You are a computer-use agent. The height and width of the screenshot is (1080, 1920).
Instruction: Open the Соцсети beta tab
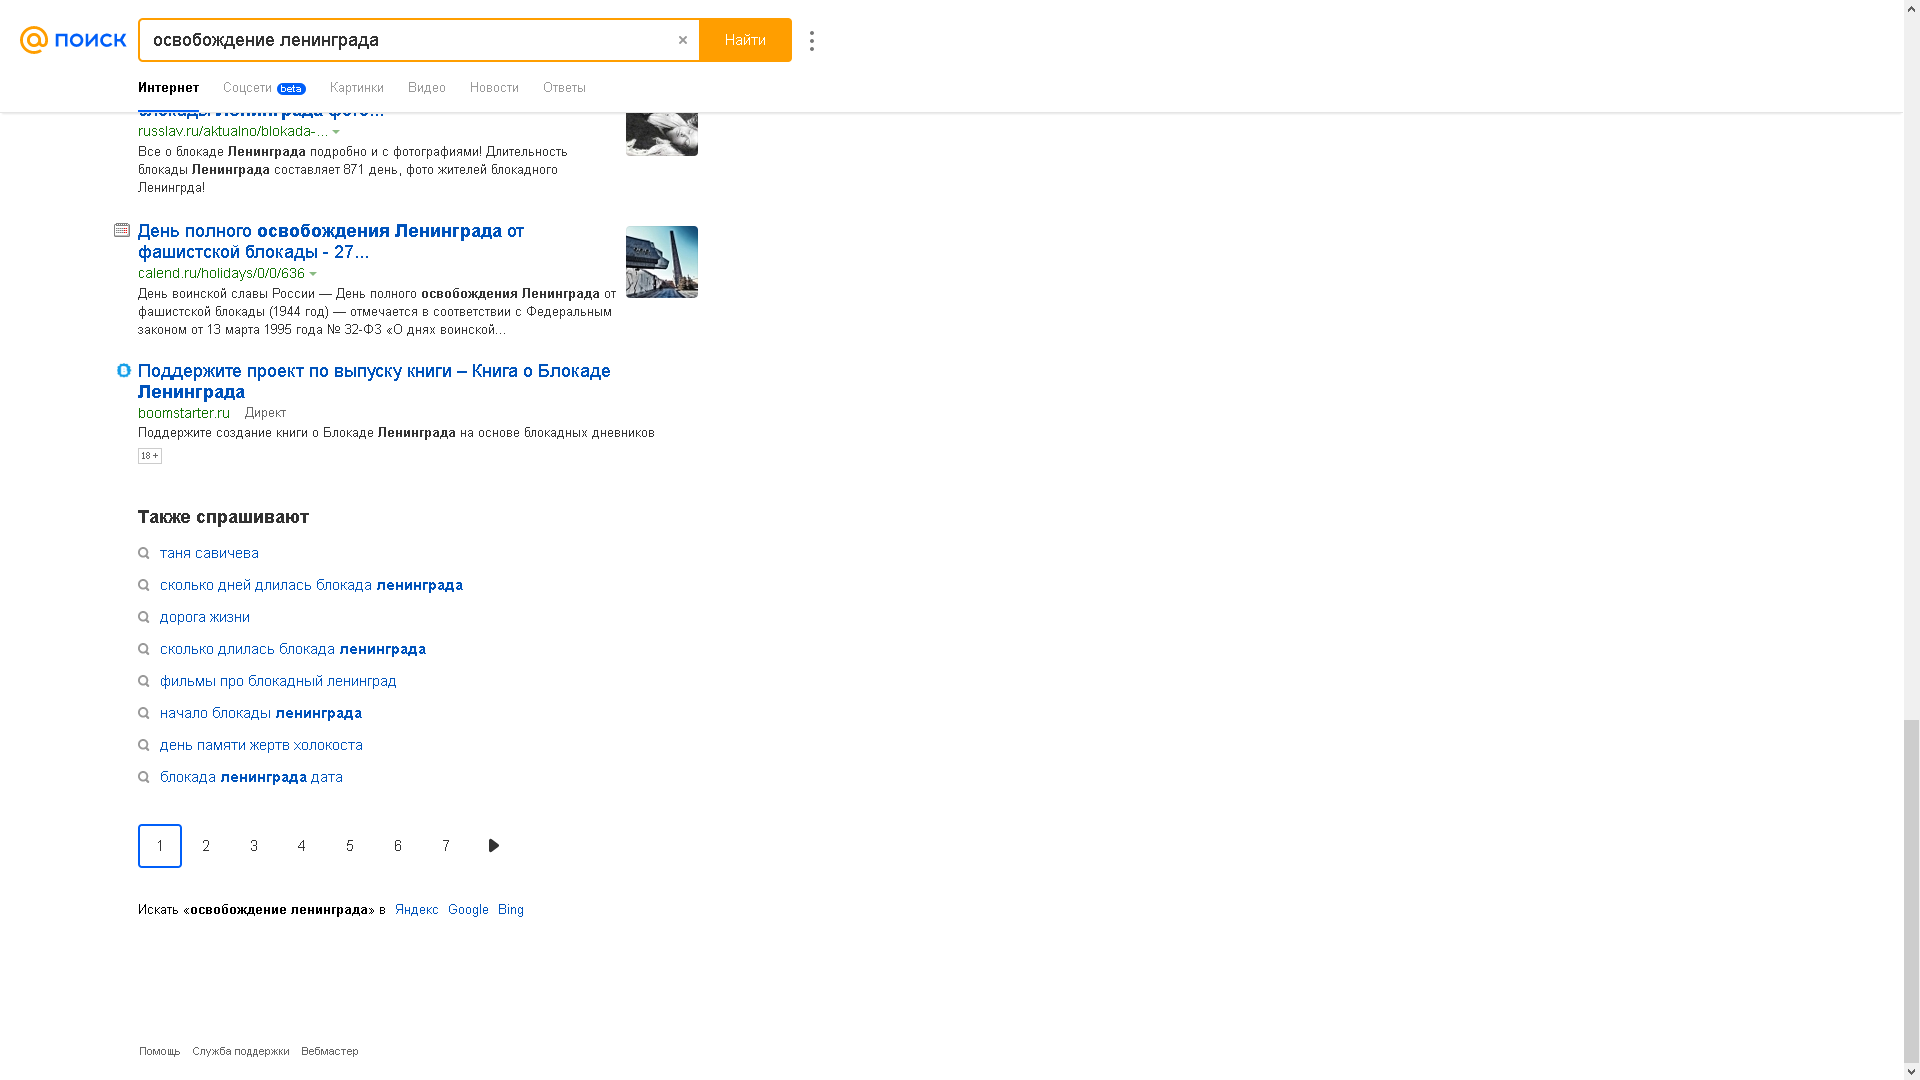pyautogui.click(x=264, y=88)
